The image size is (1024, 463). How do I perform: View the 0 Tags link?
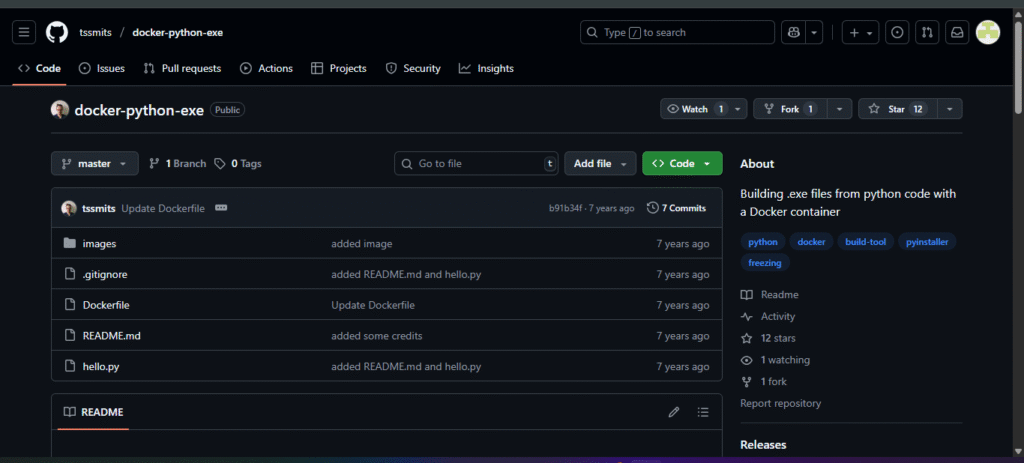[238, 163]
